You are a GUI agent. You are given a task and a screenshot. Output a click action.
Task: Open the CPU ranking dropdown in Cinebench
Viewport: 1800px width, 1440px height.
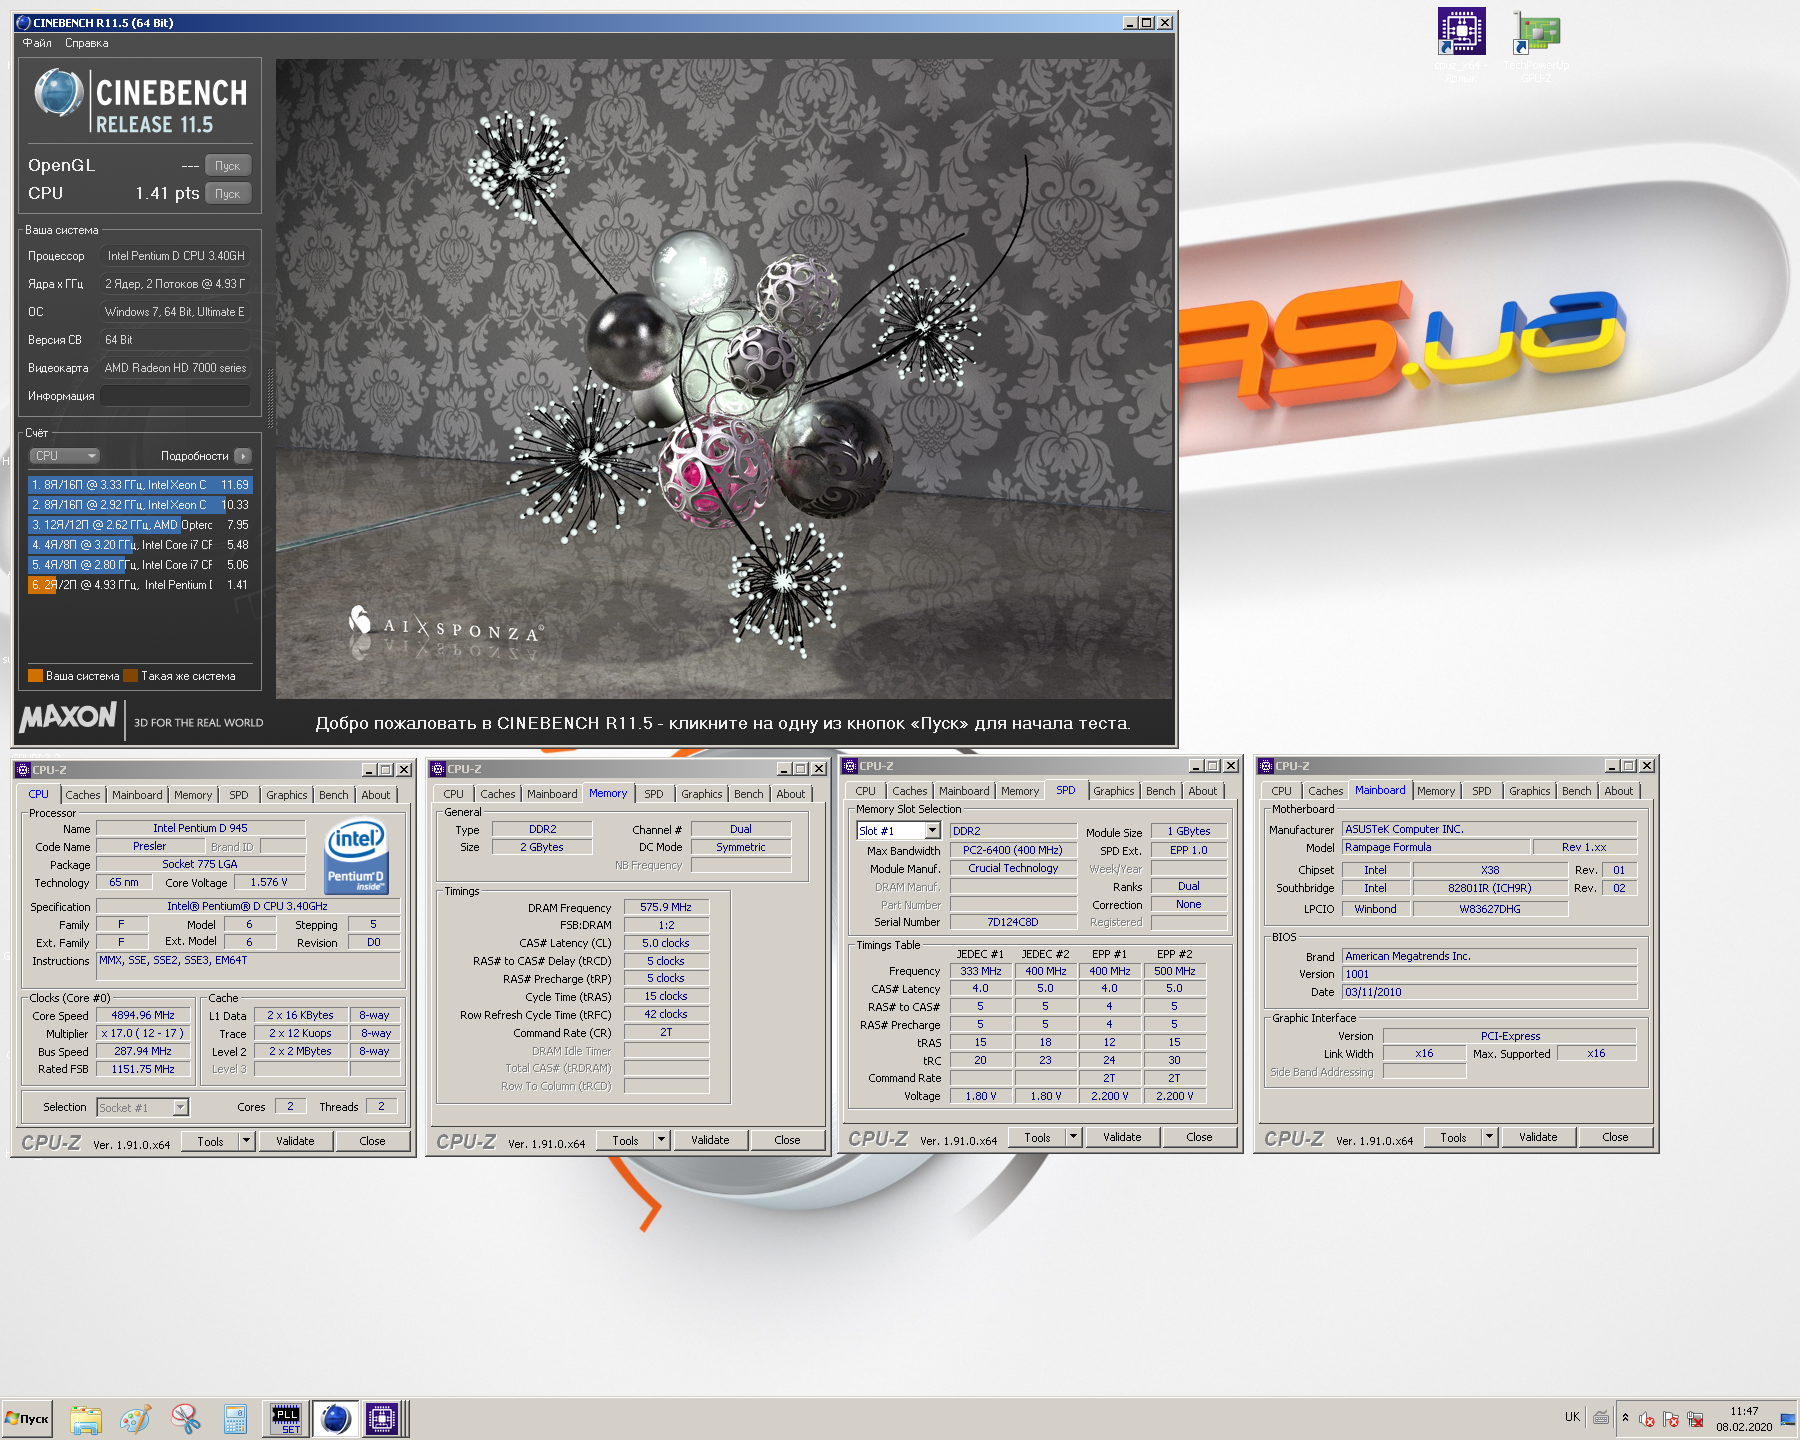[64, 456]
